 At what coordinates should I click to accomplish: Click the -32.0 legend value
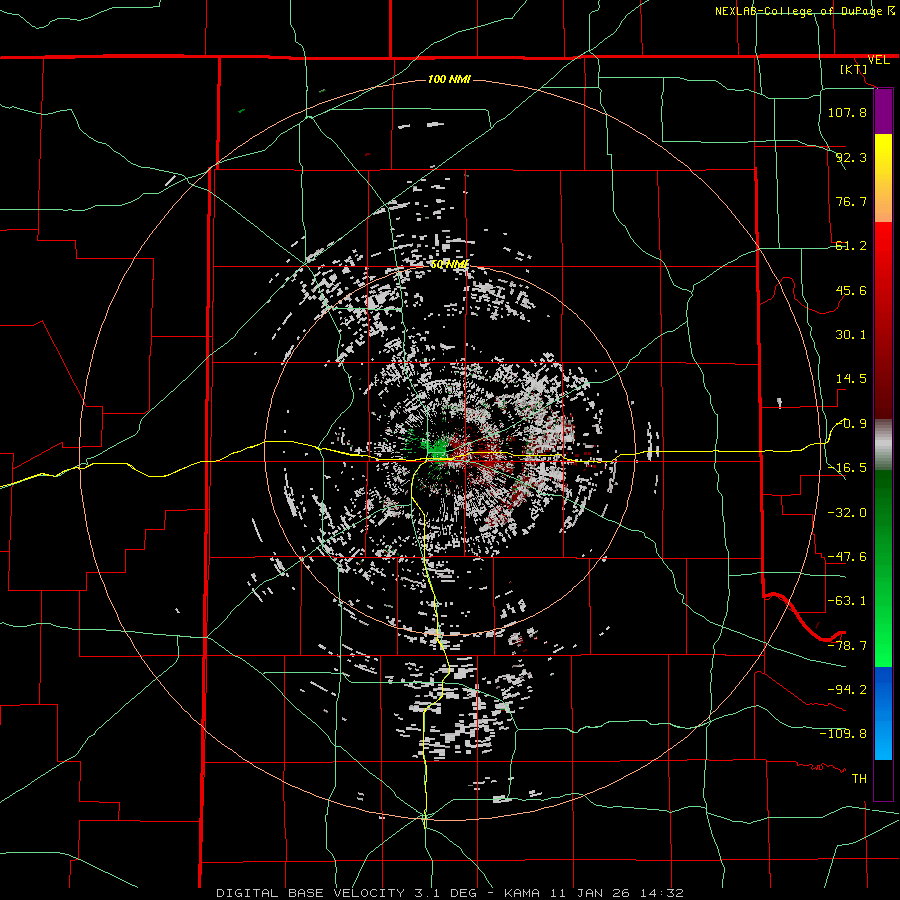[847, 513]
